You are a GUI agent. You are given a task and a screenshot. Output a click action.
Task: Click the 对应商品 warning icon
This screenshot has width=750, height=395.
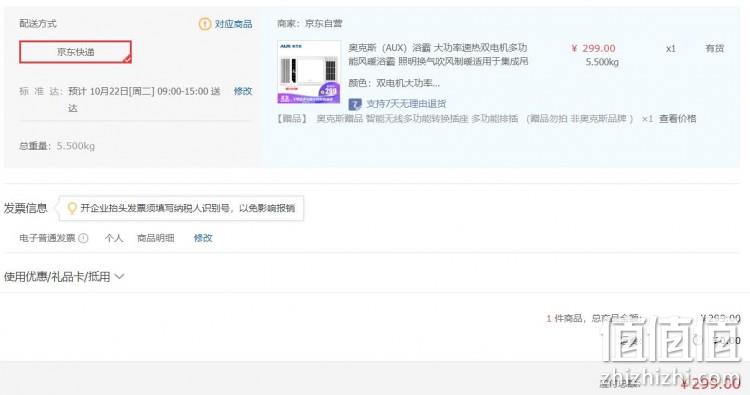tap(205, 23)
